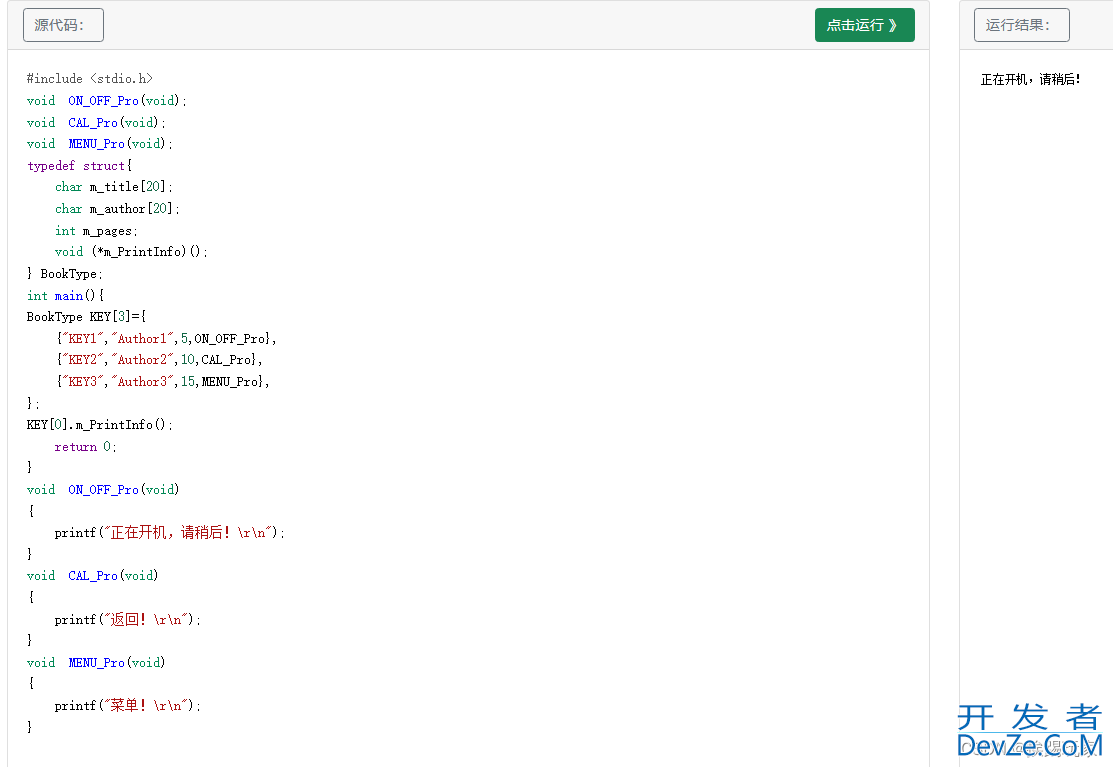Click the #include <stdio.h> line
Viewport: 1113px width, 767px height.
(90, 79)
